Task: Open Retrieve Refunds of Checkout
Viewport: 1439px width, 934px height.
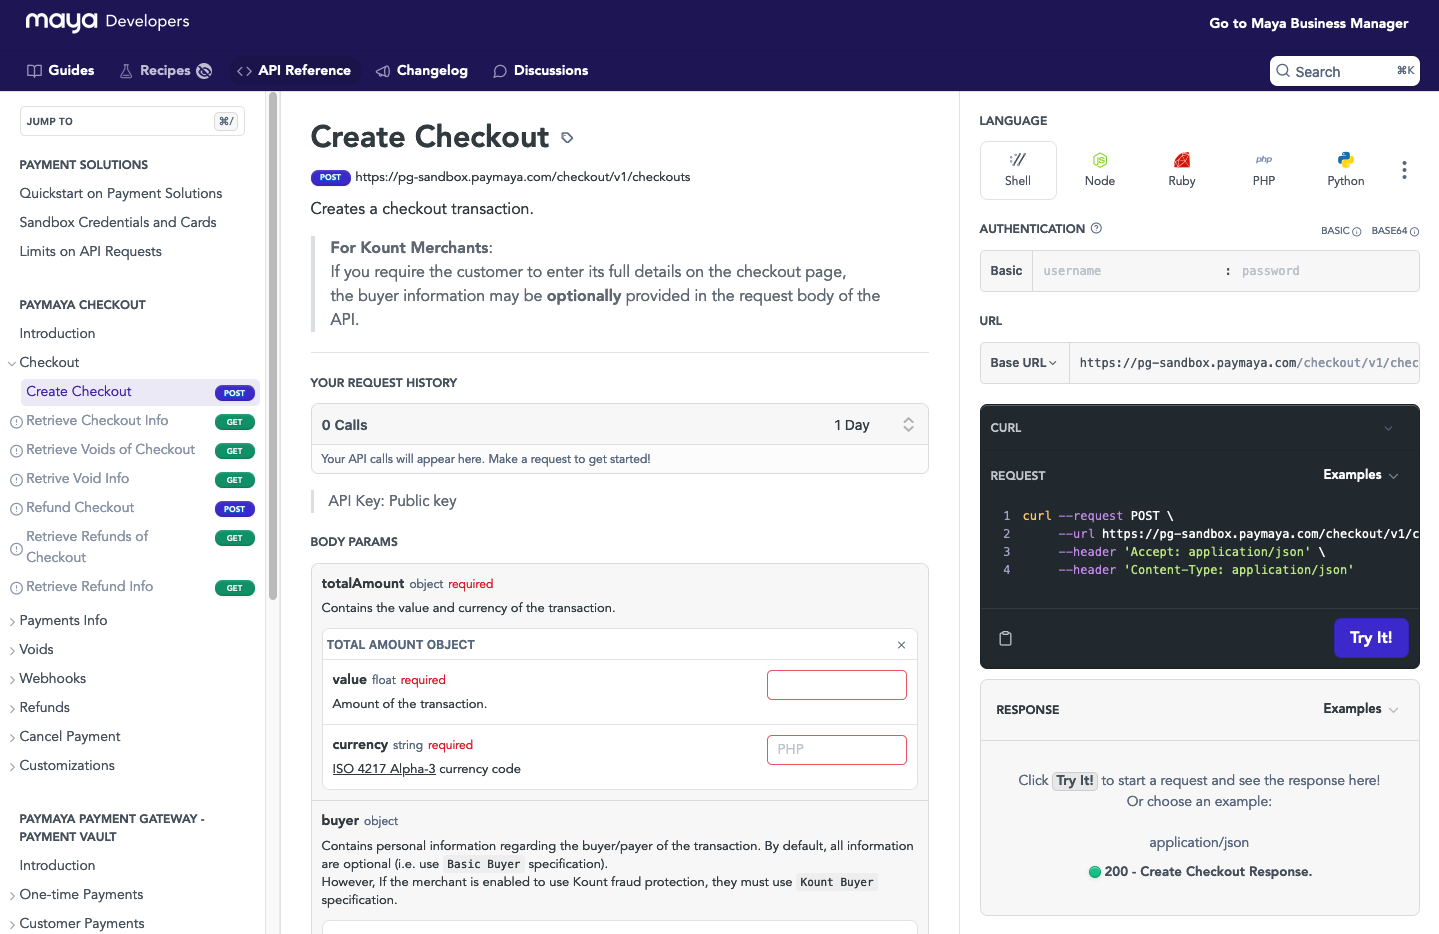Action: click(87, 547)
